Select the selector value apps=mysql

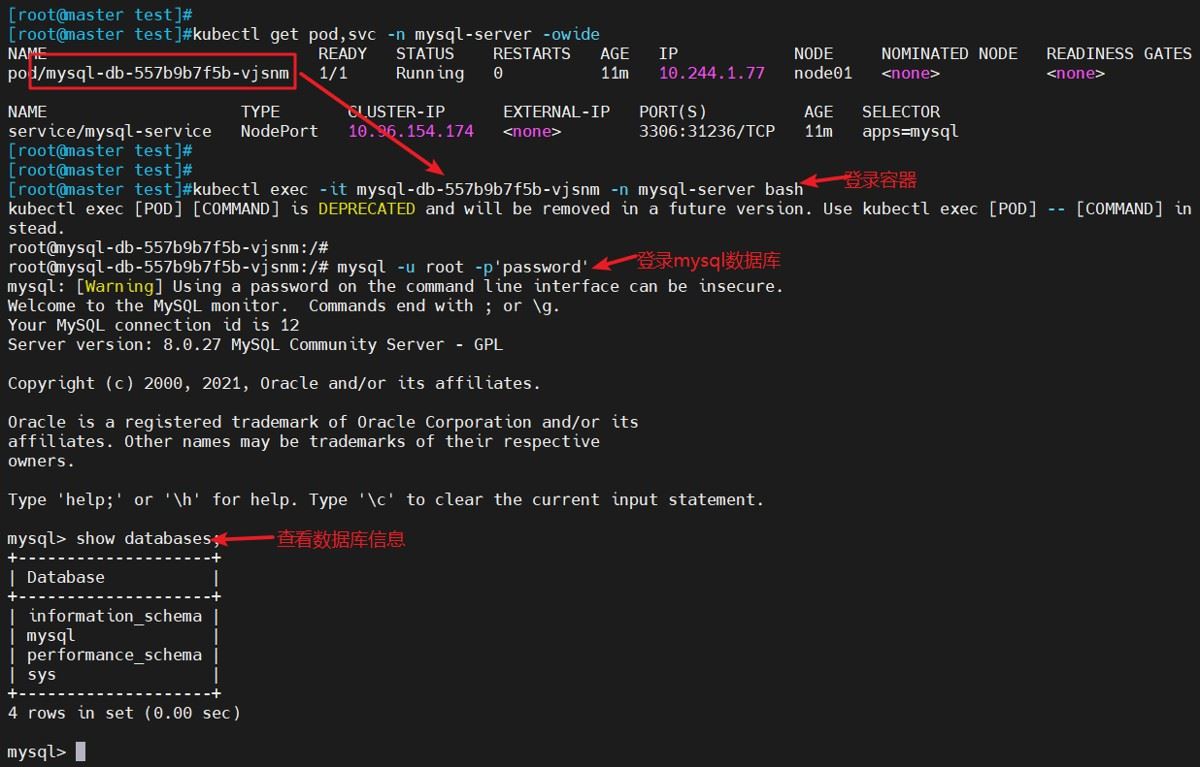[x=910, y=131]
